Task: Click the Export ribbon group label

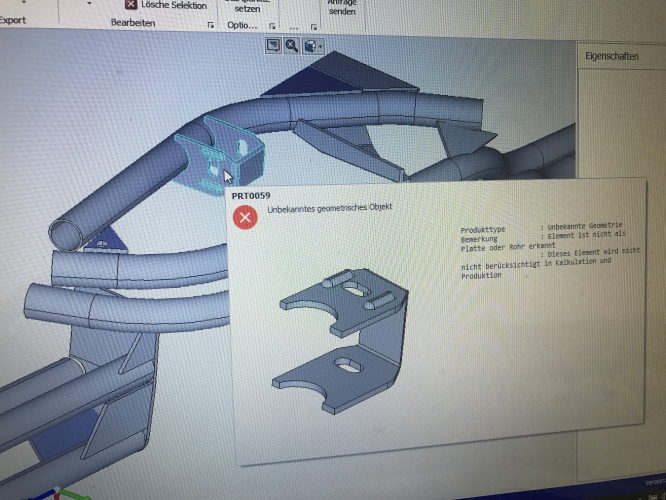Action: (x=12, y=21)
